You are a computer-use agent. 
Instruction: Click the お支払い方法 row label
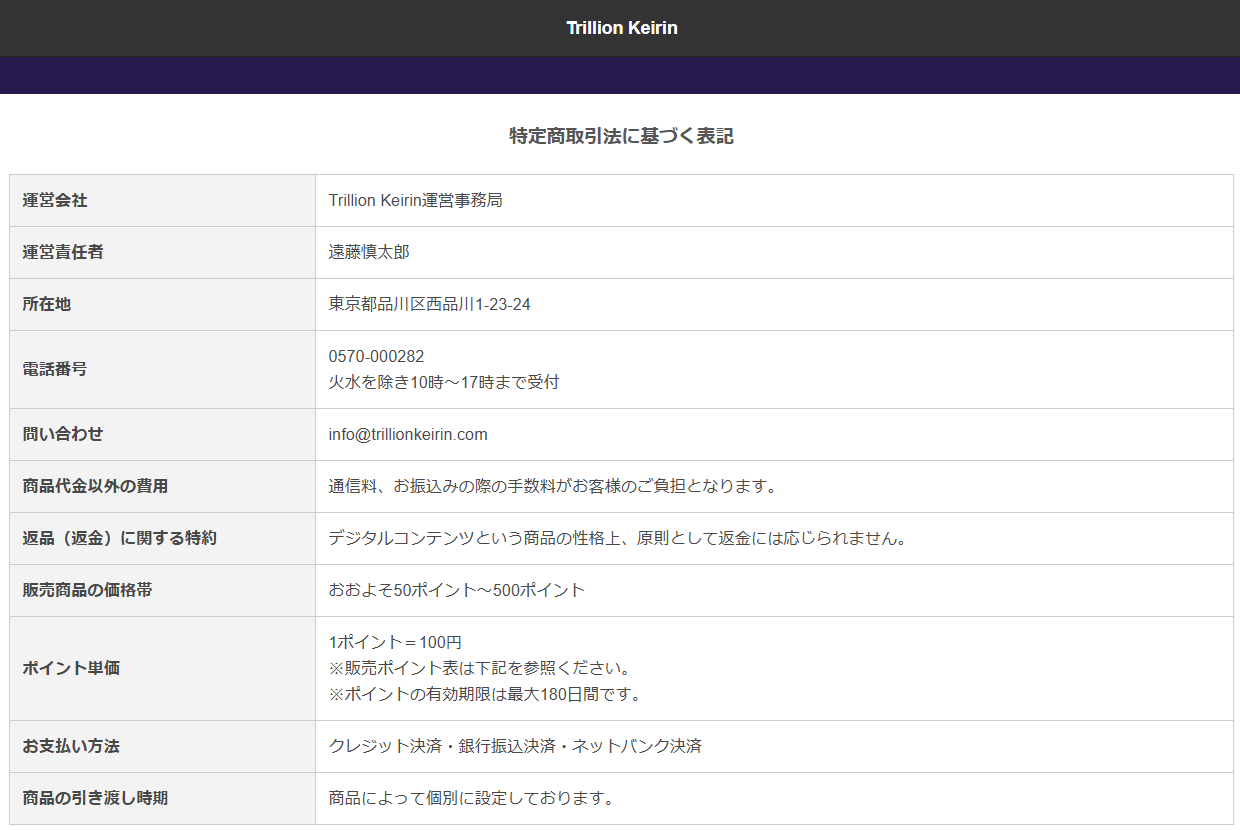click(71, 746)
